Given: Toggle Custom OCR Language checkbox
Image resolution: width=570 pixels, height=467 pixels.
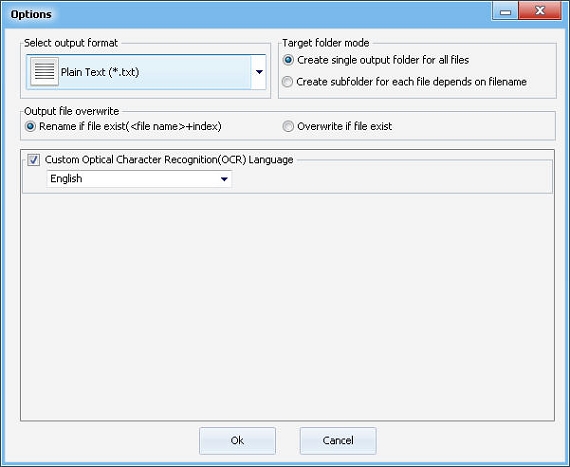Looking at the screenshot, I should 33,160.
